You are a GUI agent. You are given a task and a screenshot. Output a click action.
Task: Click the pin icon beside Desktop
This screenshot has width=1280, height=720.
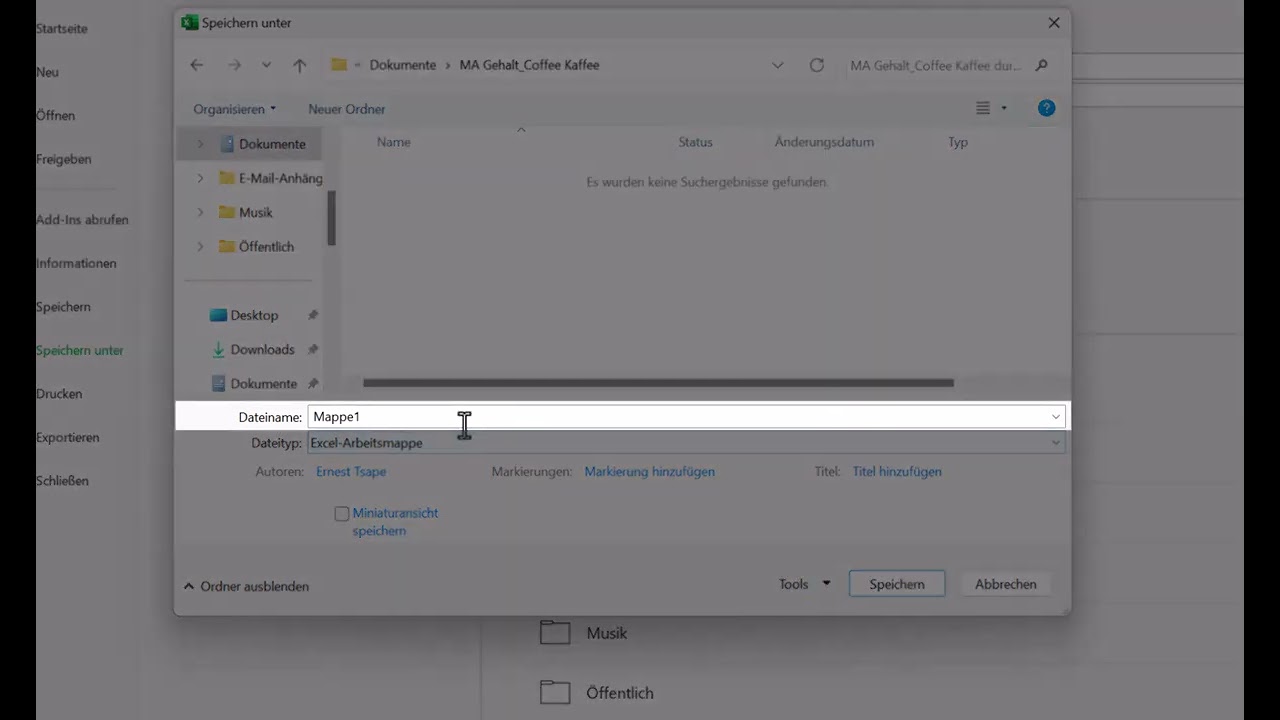pyautogui.click(x=313, y=315)
